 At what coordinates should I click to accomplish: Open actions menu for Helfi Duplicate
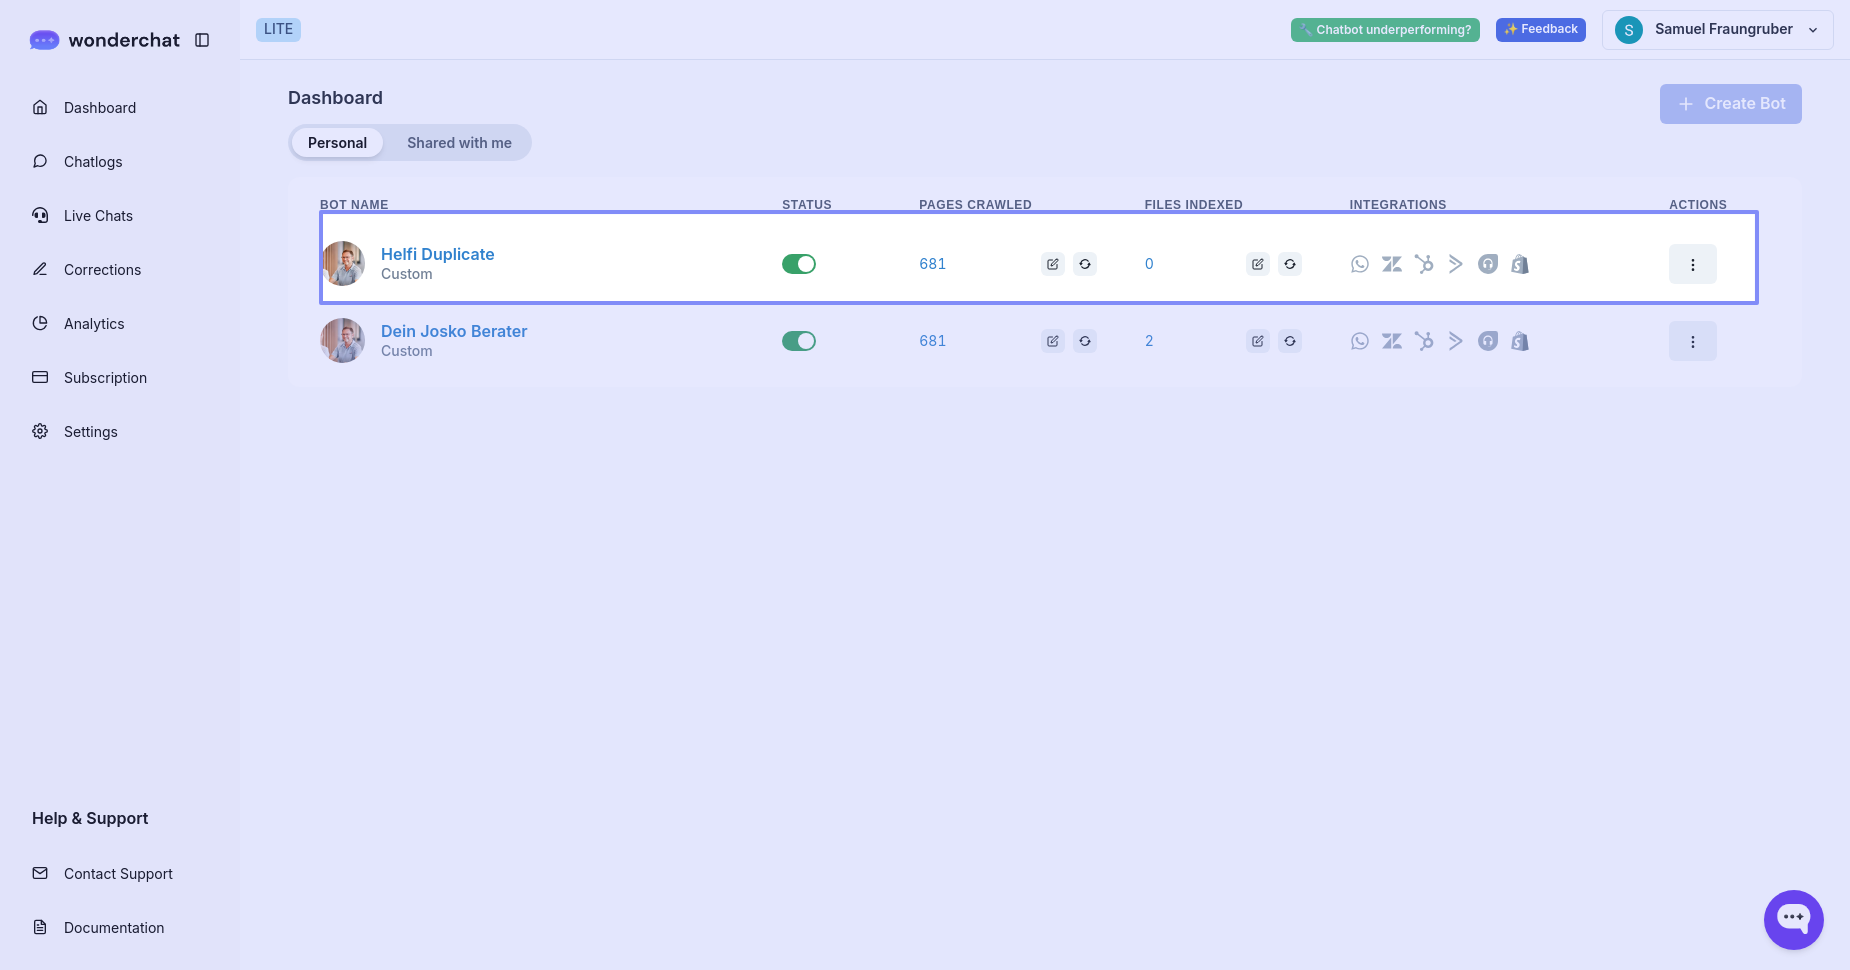[x=1692, y=264]
